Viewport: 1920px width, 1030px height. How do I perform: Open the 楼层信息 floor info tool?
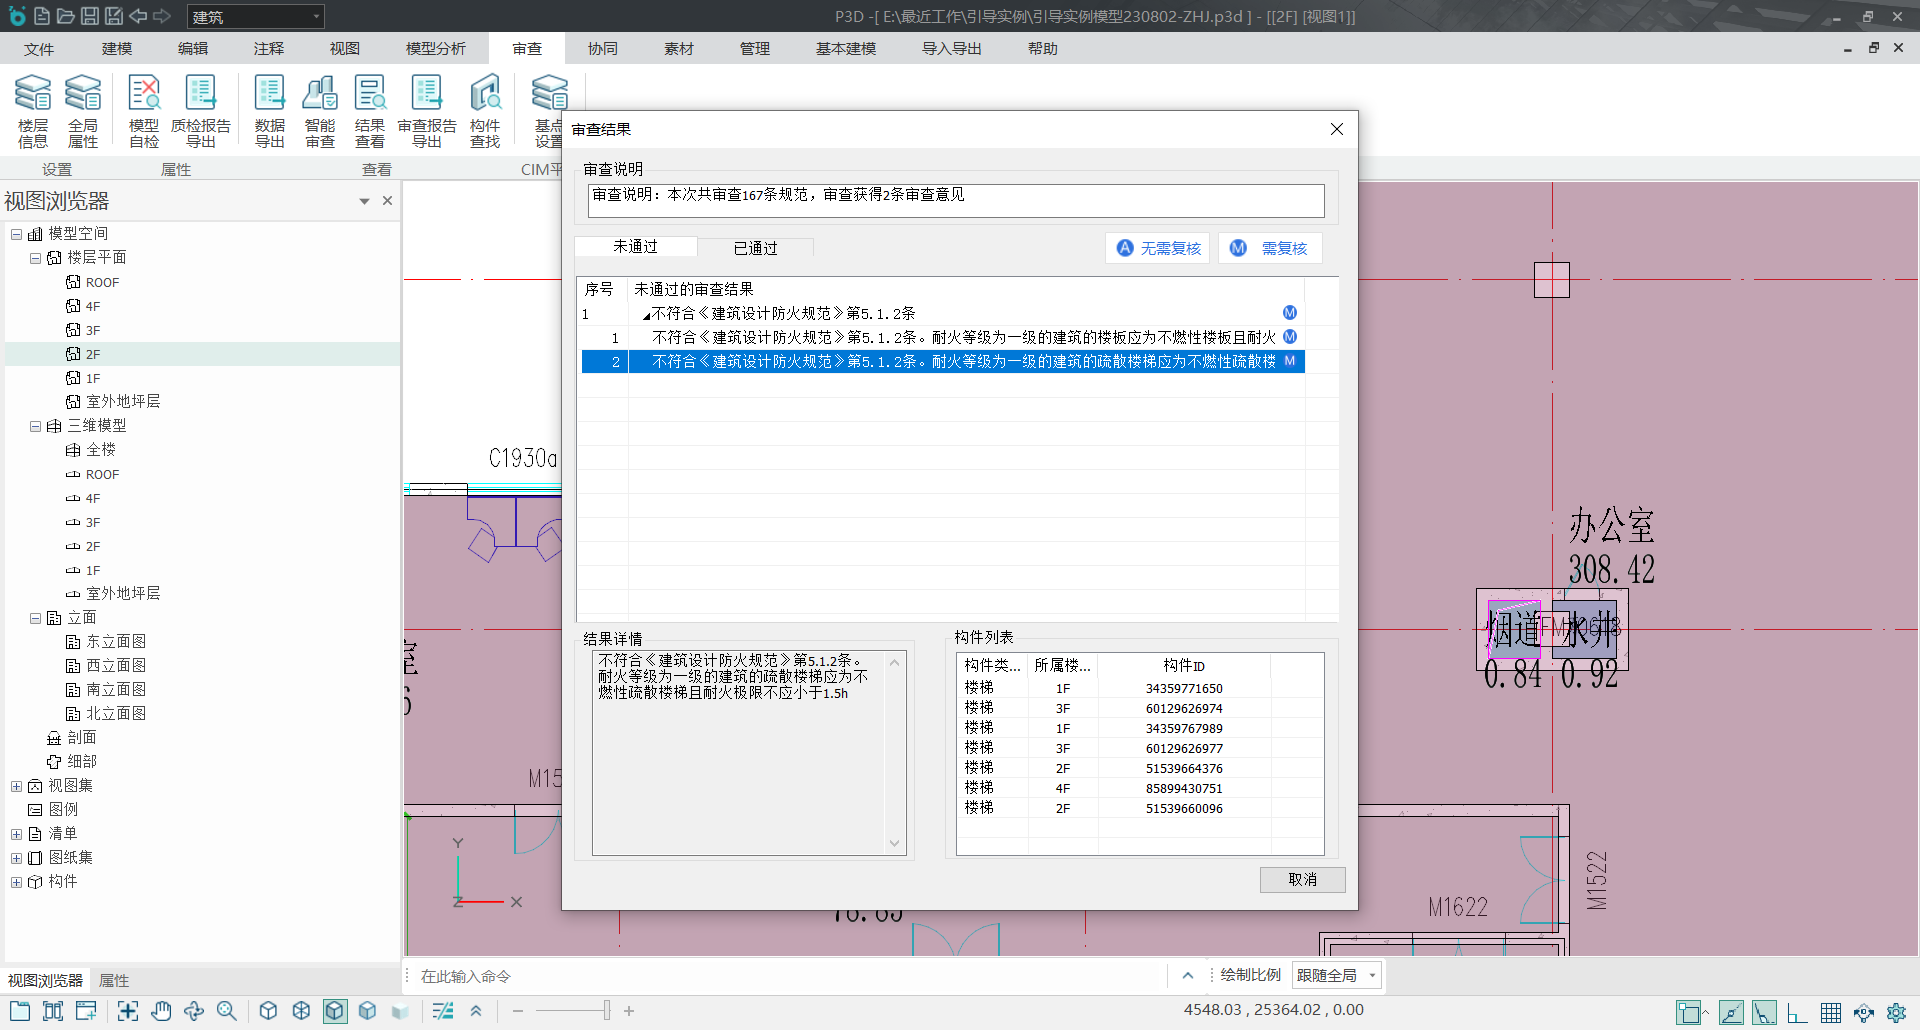click(32, 111)
